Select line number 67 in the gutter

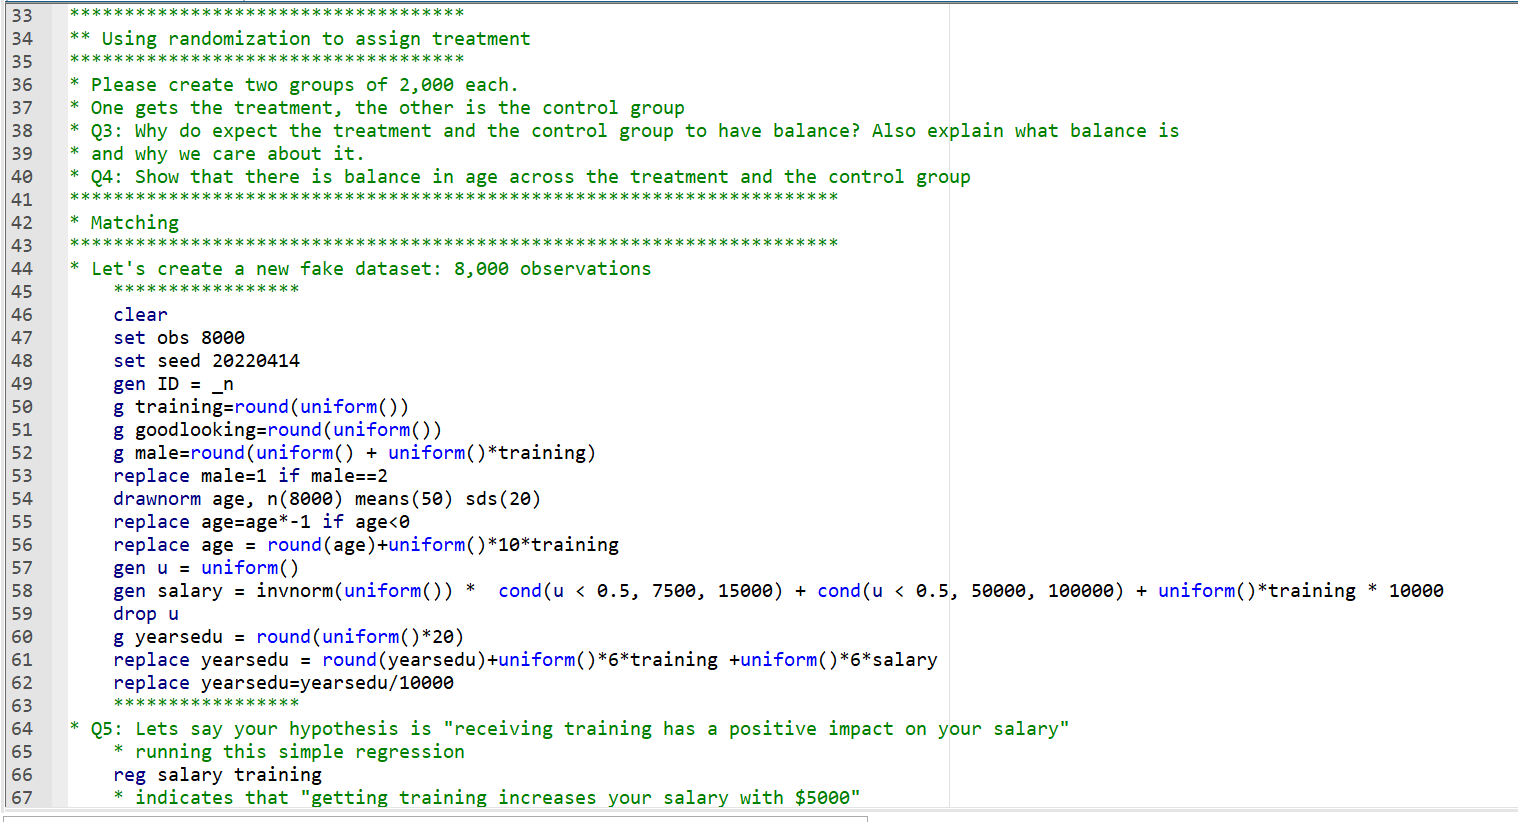click(22, 797)
